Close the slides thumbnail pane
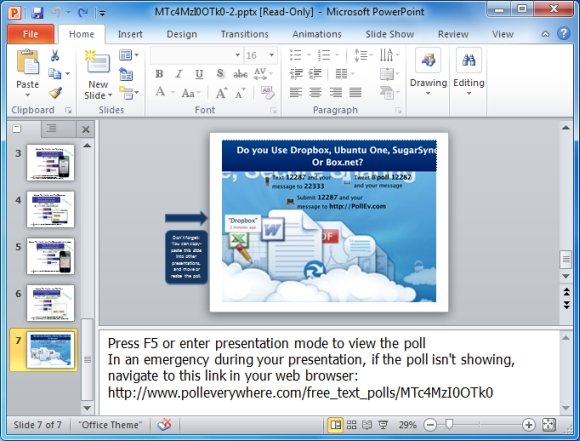Image resolution: width=580 pixels, height=441 pixels. tap(86, 129)
